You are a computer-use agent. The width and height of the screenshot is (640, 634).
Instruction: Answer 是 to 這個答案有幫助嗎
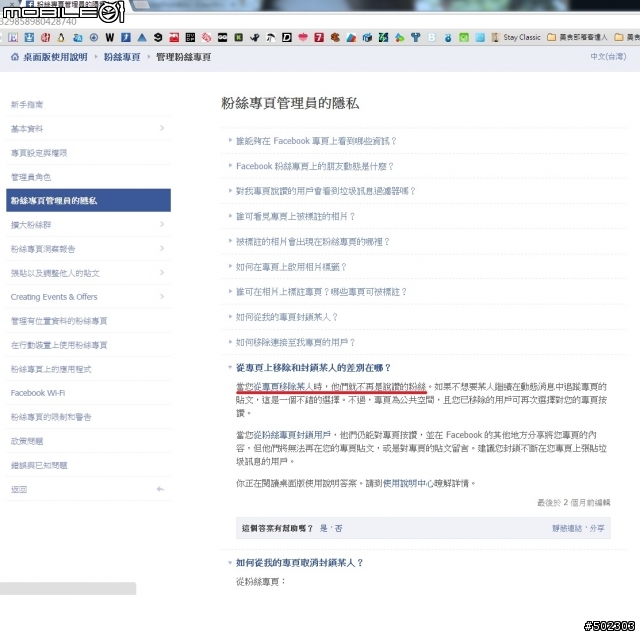(x=324, y=528)
